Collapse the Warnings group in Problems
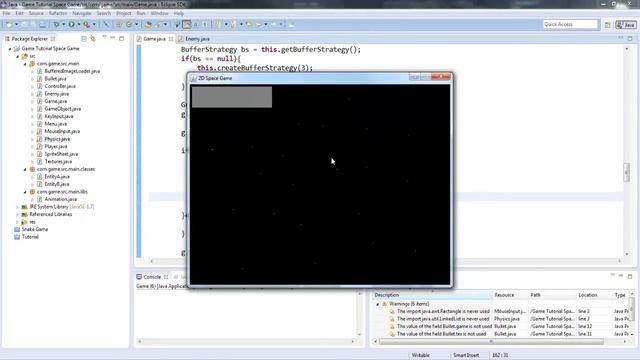 [x=377, y=304]
